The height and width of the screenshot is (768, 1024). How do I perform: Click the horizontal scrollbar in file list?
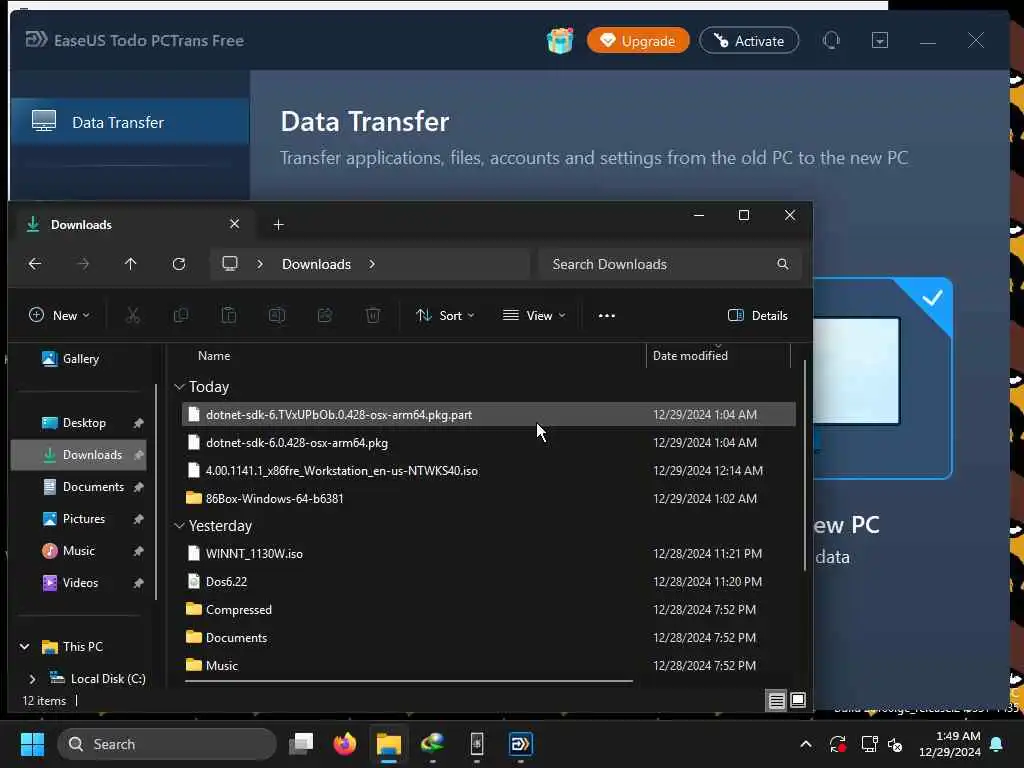tap(409, 681)
